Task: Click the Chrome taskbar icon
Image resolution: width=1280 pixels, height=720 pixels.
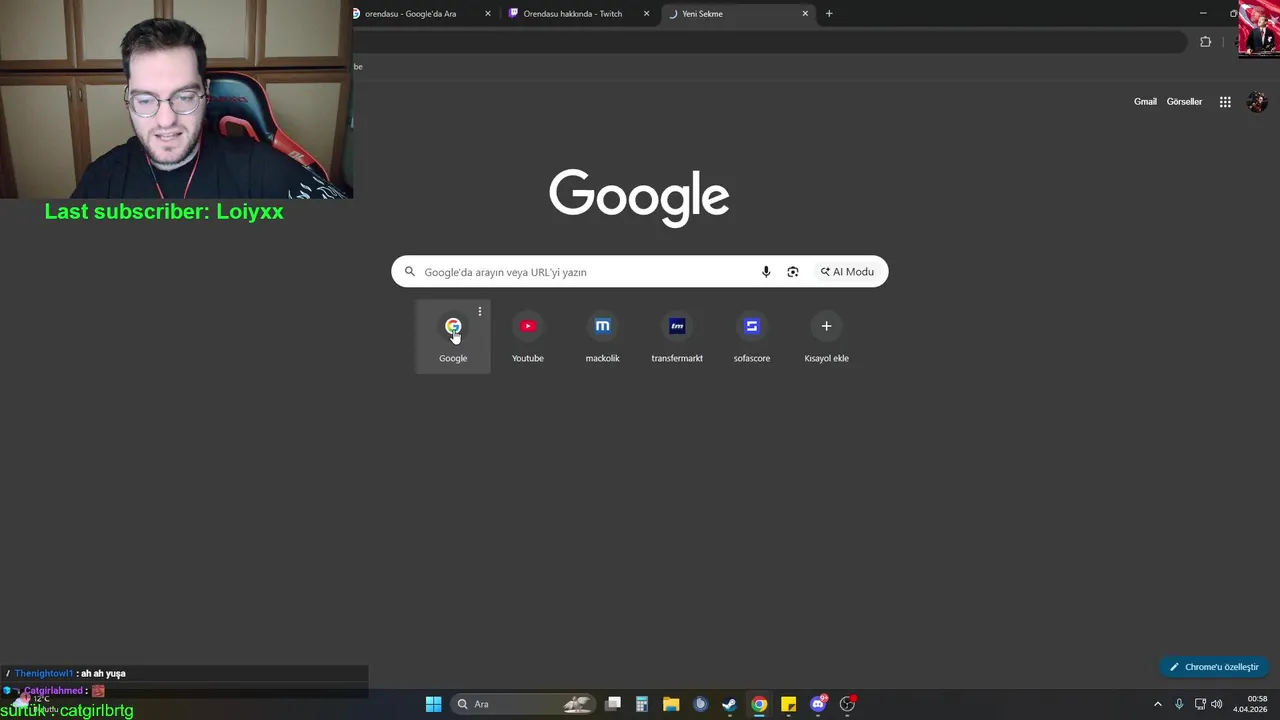Action: (x=759, y=704)
